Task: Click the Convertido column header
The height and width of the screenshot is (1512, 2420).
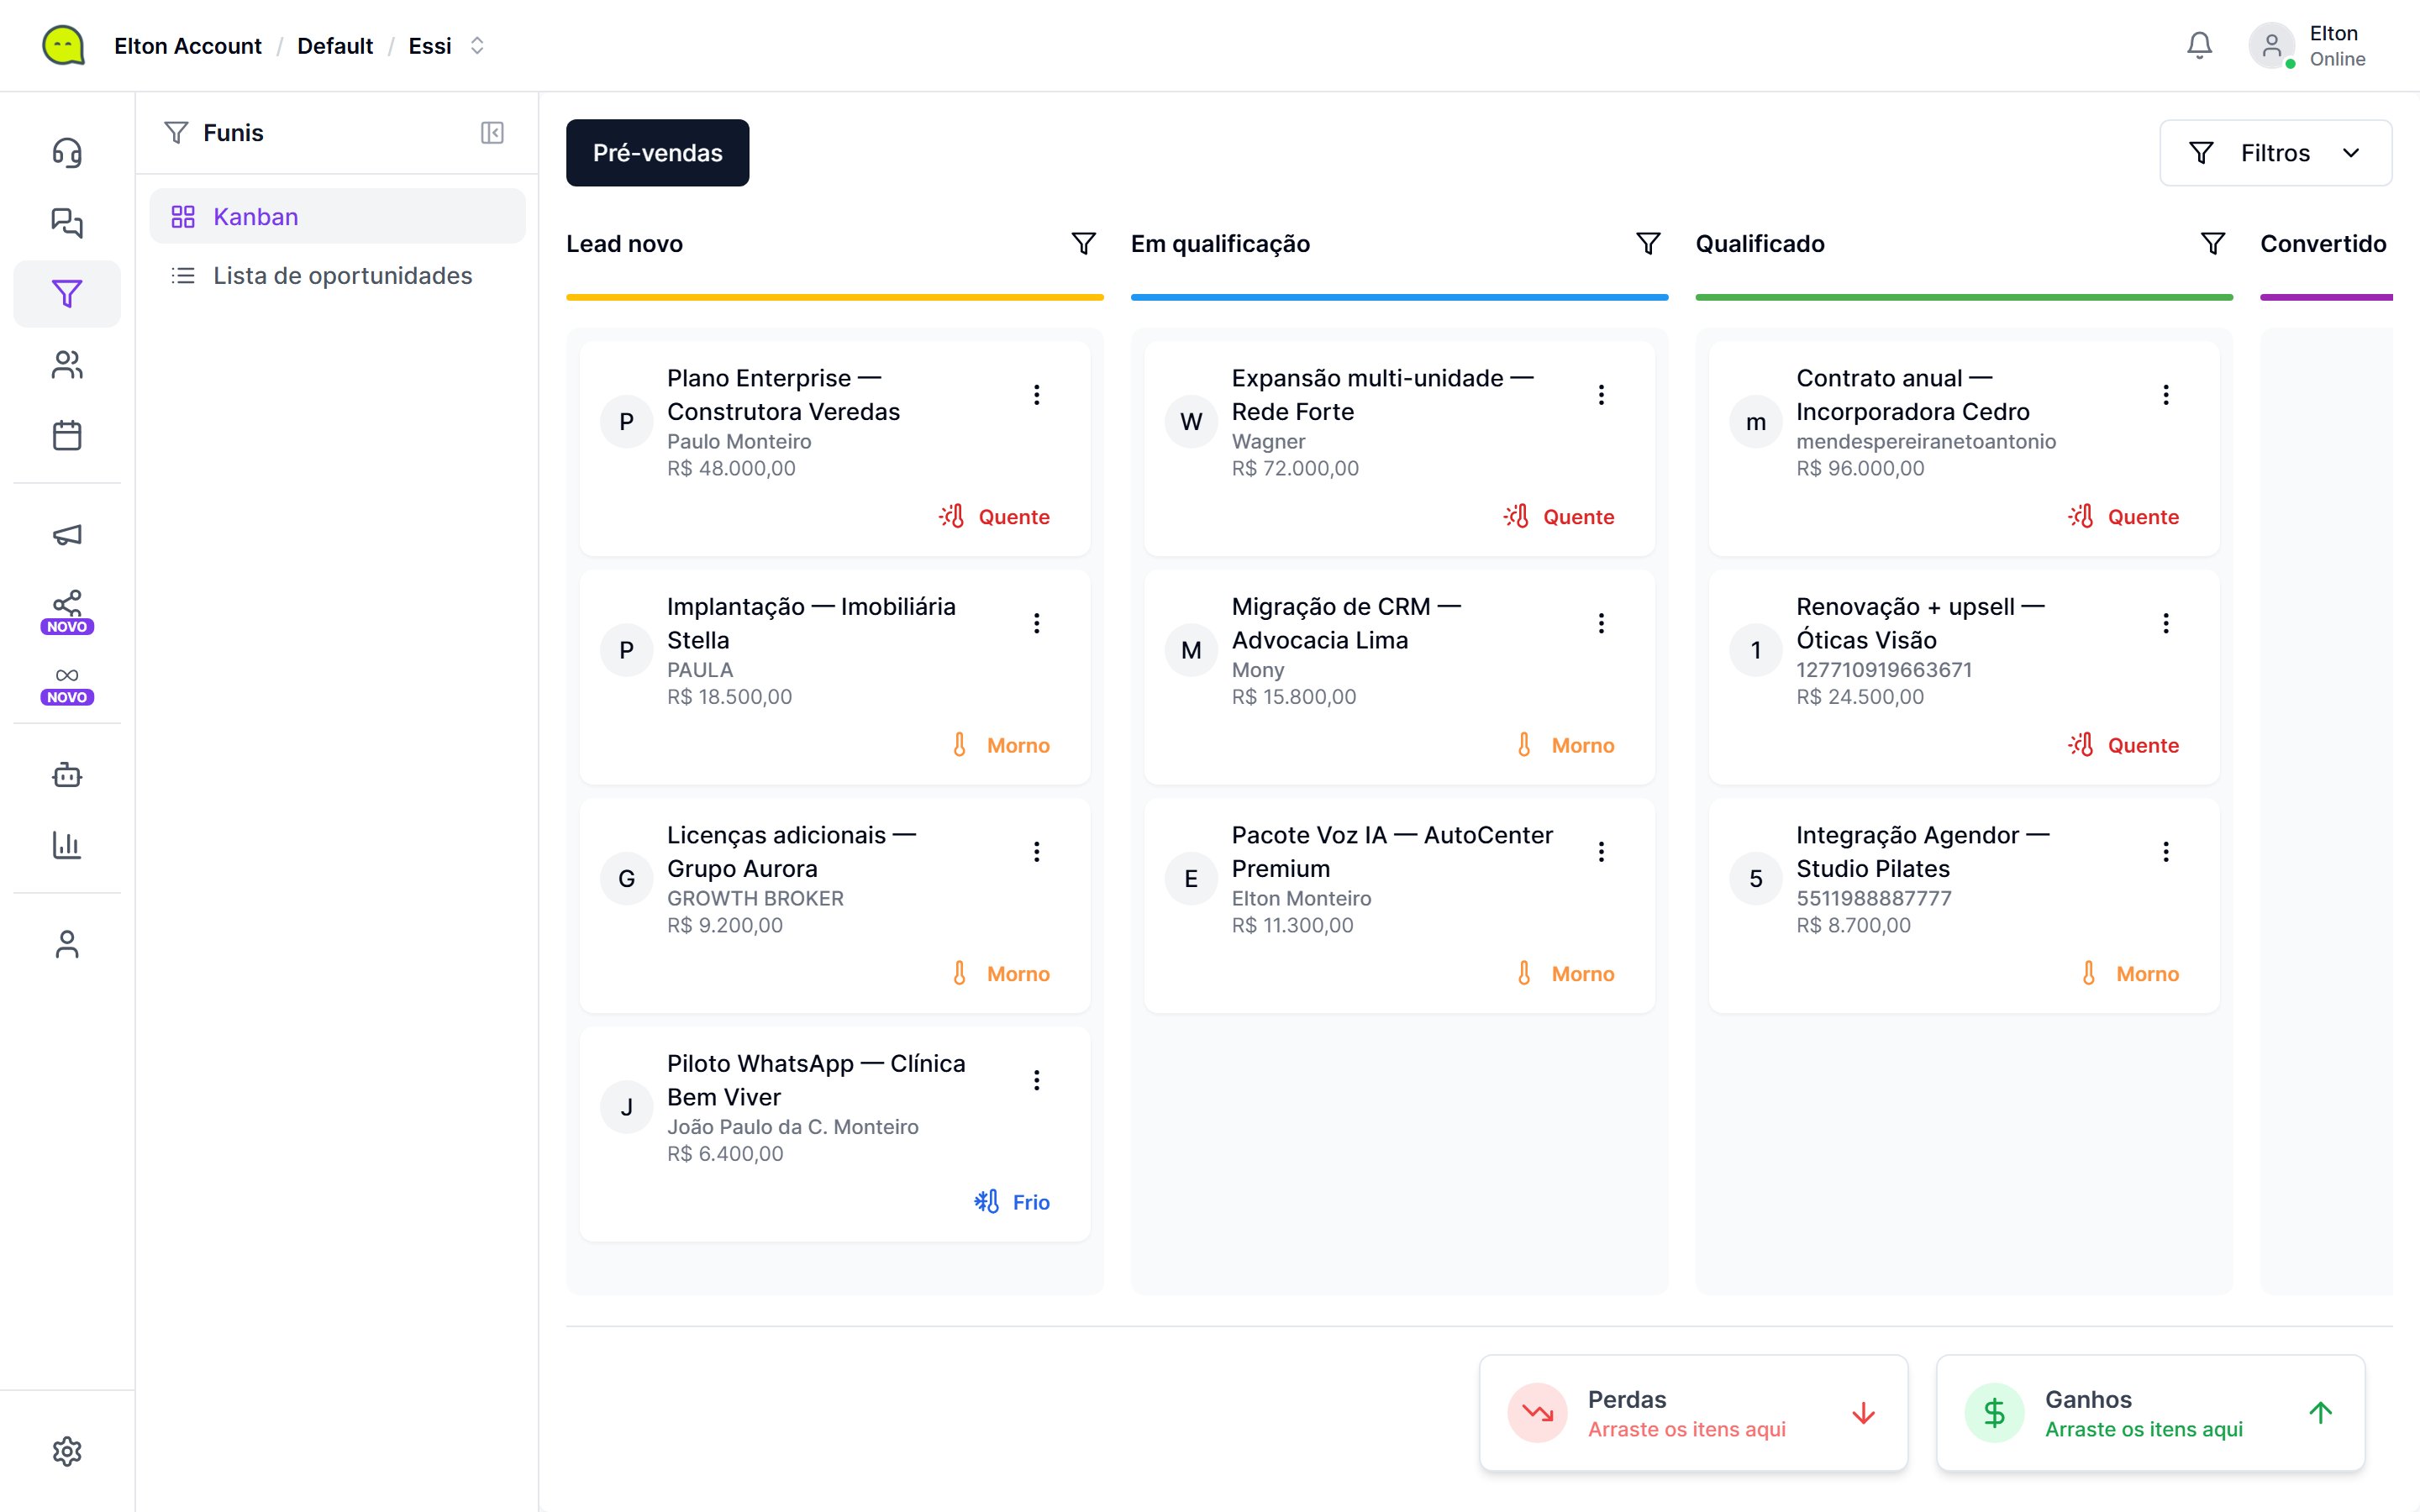Action: (x=2323, y=244)
